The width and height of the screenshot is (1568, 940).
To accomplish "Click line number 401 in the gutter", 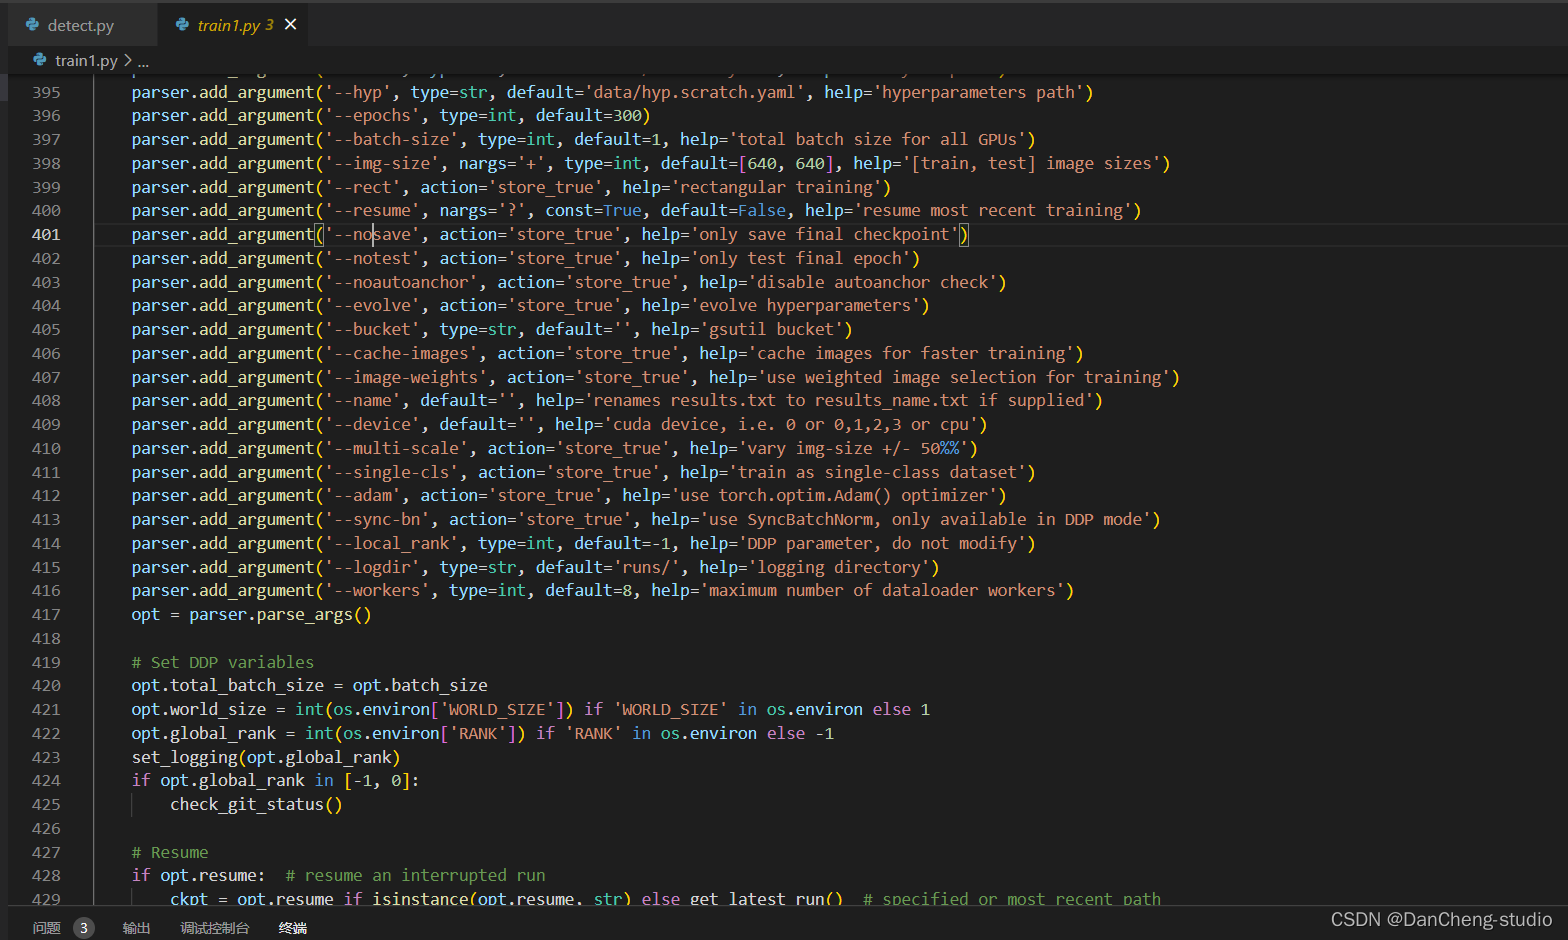I will tap(46, 235).
